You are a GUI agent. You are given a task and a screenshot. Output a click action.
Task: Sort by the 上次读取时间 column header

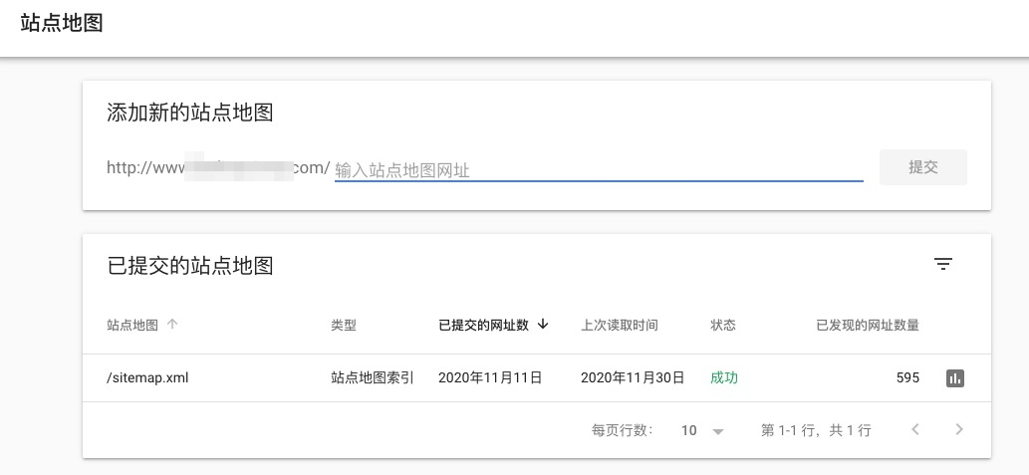(x=619, y=325)
